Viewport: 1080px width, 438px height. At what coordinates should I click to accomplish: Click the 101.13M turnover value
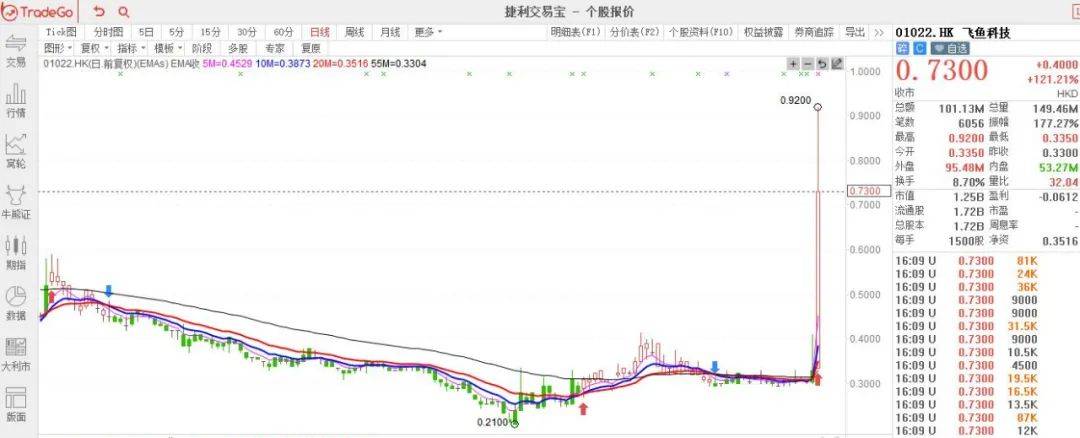tap(962, 108)
